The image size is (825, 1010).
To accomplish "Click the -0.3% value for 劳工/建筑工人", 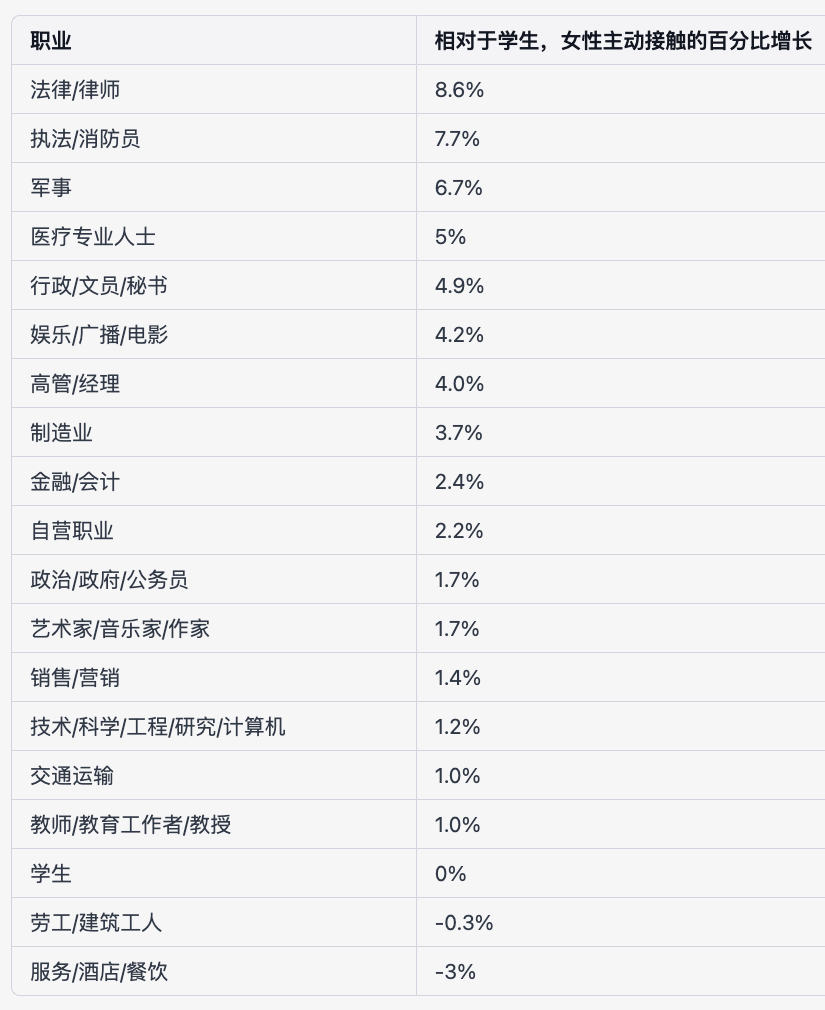I will [464, 923].
